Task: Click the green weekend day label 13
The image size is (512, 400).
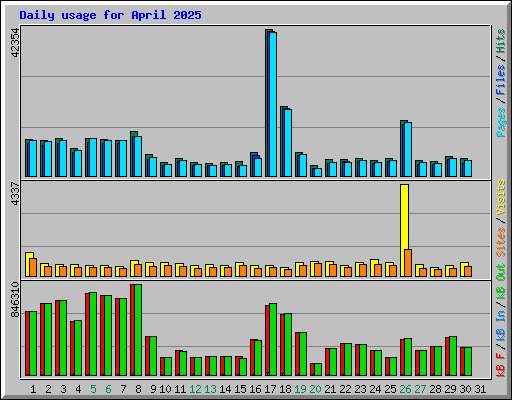Action: (210, 389)
